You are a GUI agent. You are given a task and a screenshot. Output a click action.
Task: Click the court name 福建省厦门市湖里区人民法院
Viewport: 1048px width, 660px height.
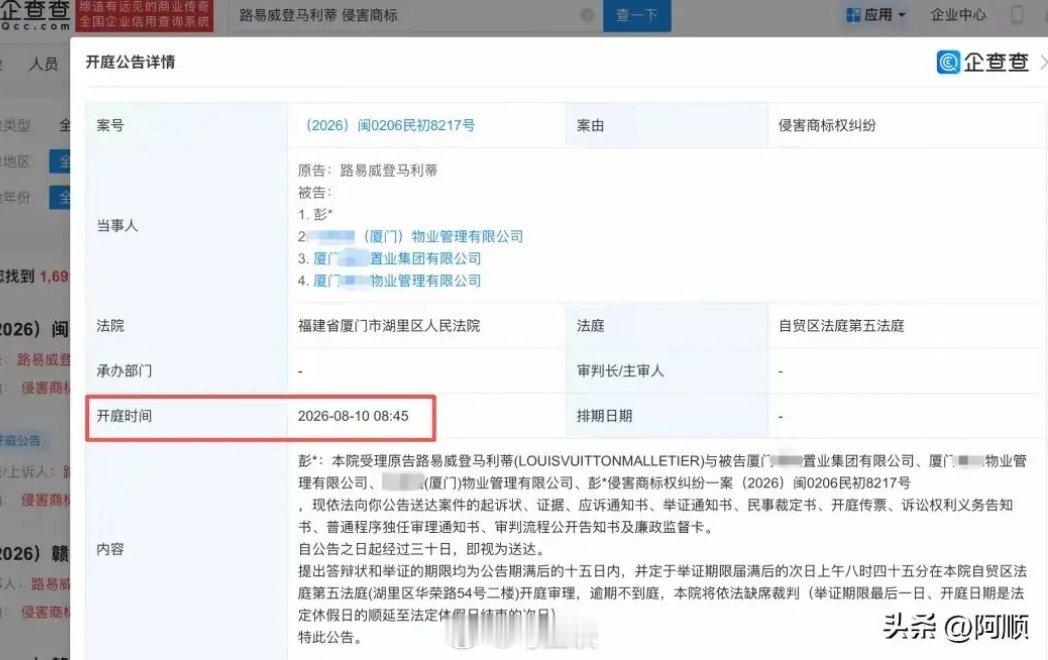click(x=389, y=326)
